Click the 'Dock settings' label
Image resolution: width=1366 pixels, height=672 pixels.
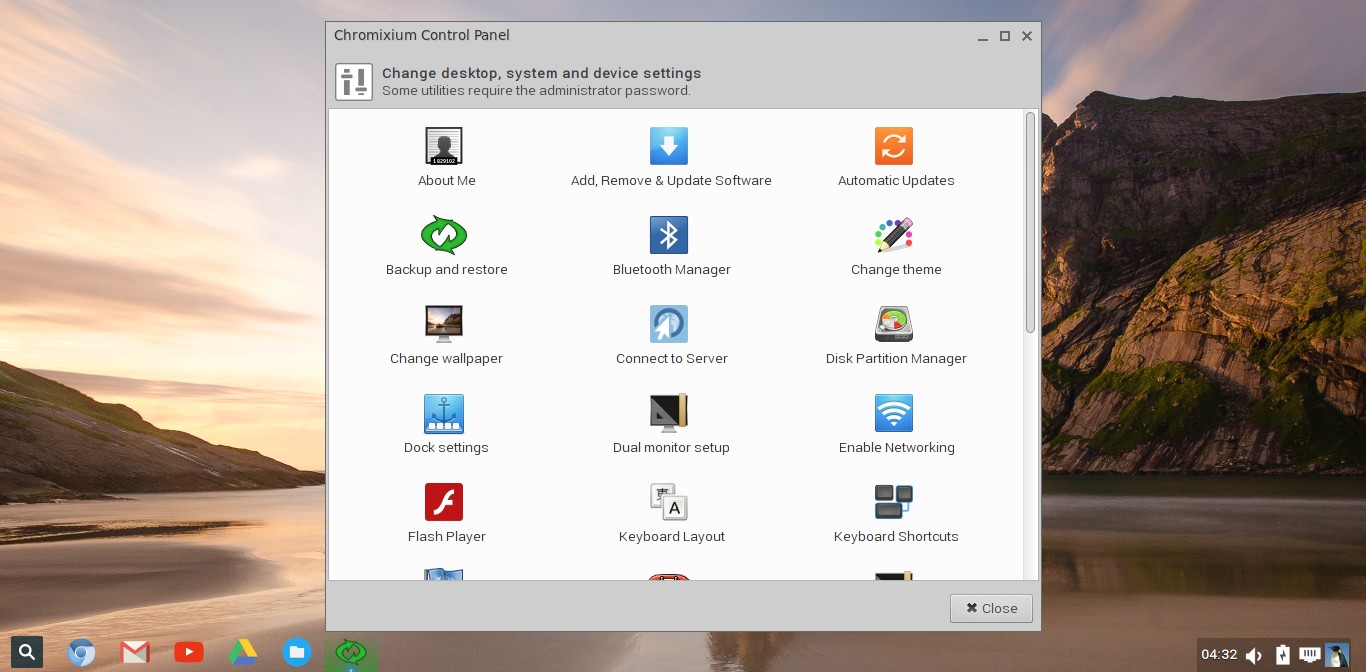click(446, 448)
